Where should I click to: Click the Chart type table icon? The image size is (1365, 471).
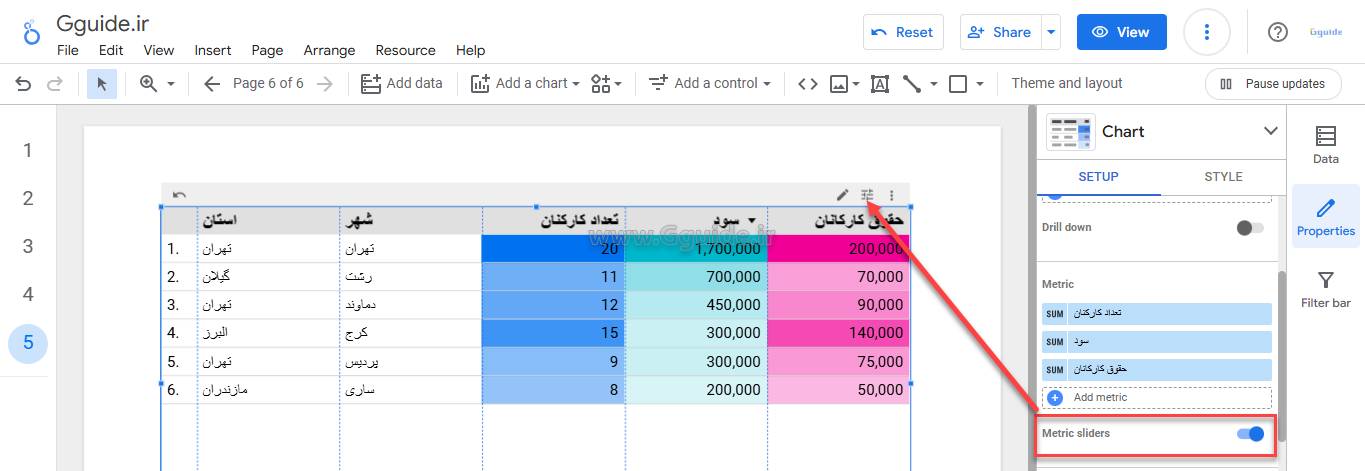(1070, 132)
